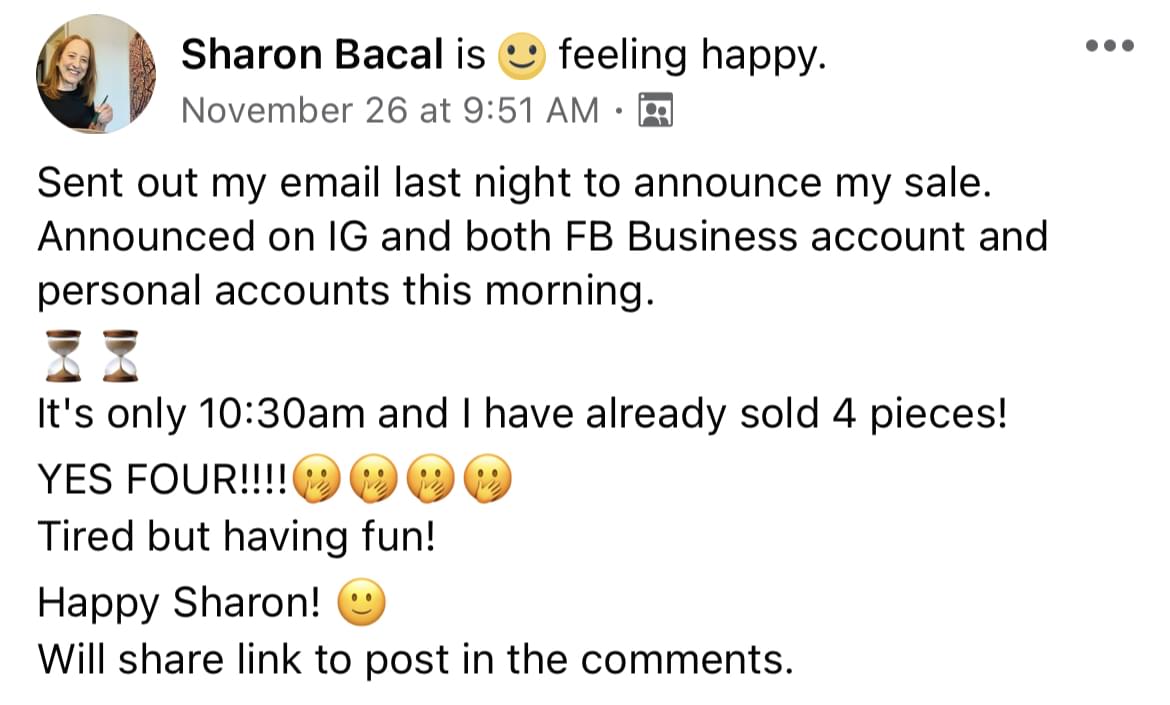Click the November 26 at 9:51 AM timestamp
Viewport: 1170px width, 705px height.
click(x=390, y=110)
